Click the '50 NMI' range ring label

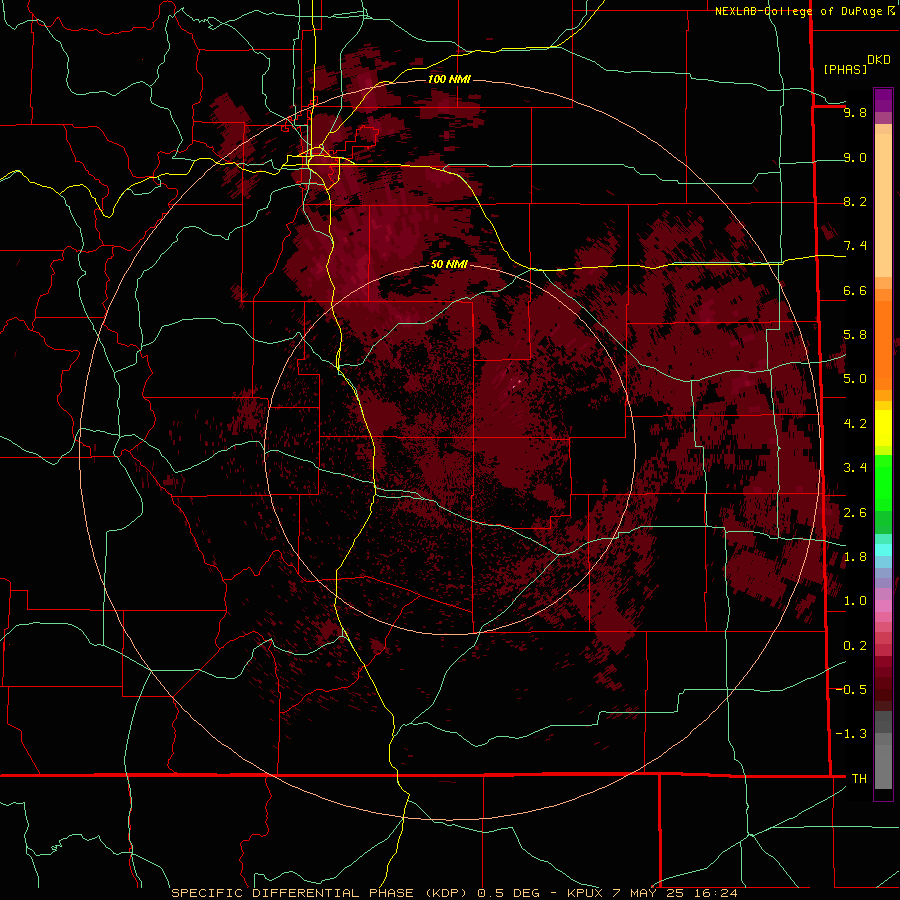(x=449, y=264)
